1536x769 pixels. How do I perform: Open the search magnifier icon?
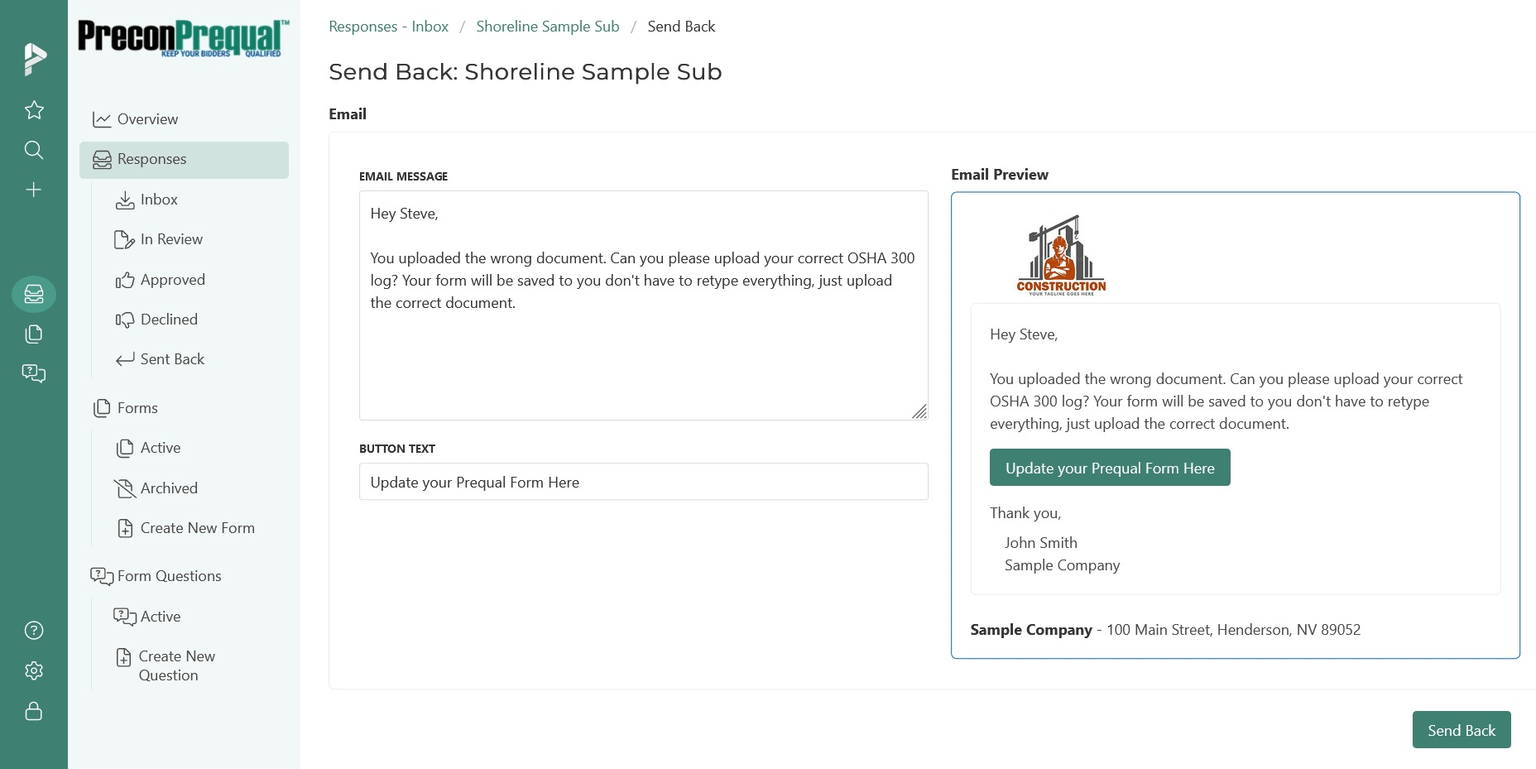[x=34, y=150]
